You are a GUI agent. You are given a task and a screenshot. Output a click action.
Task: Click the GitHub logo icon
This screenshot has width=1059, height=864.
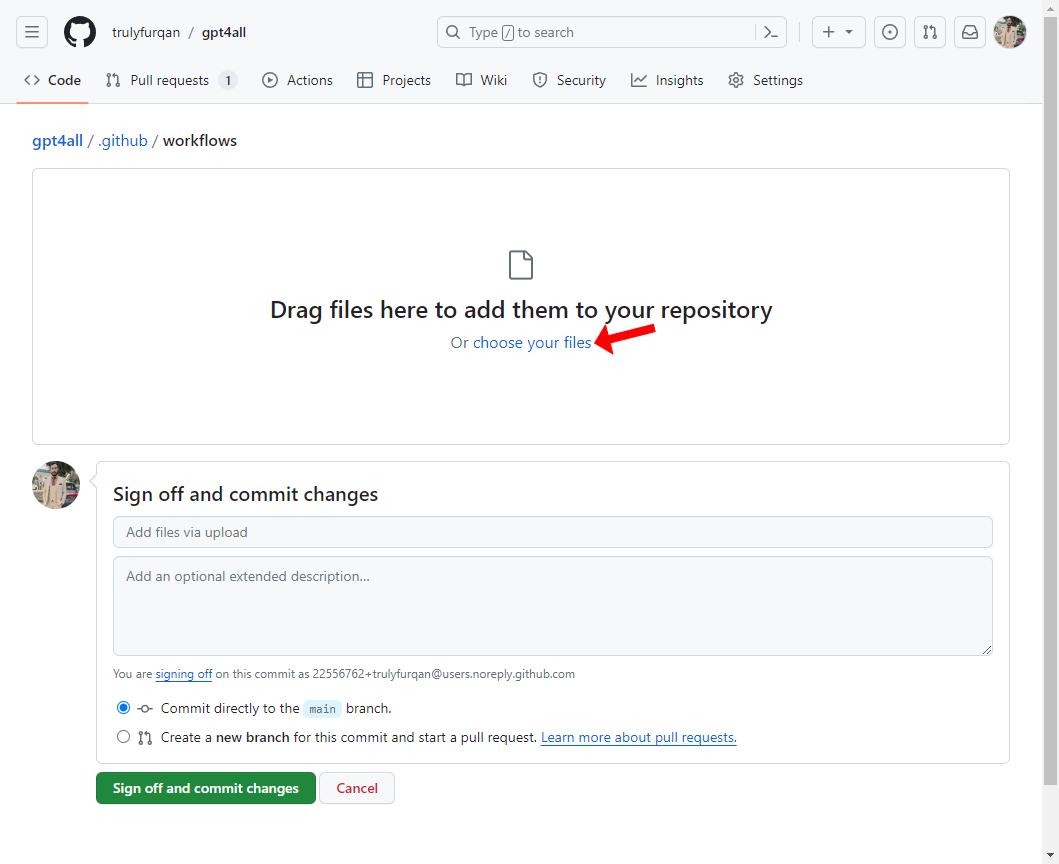80,32
